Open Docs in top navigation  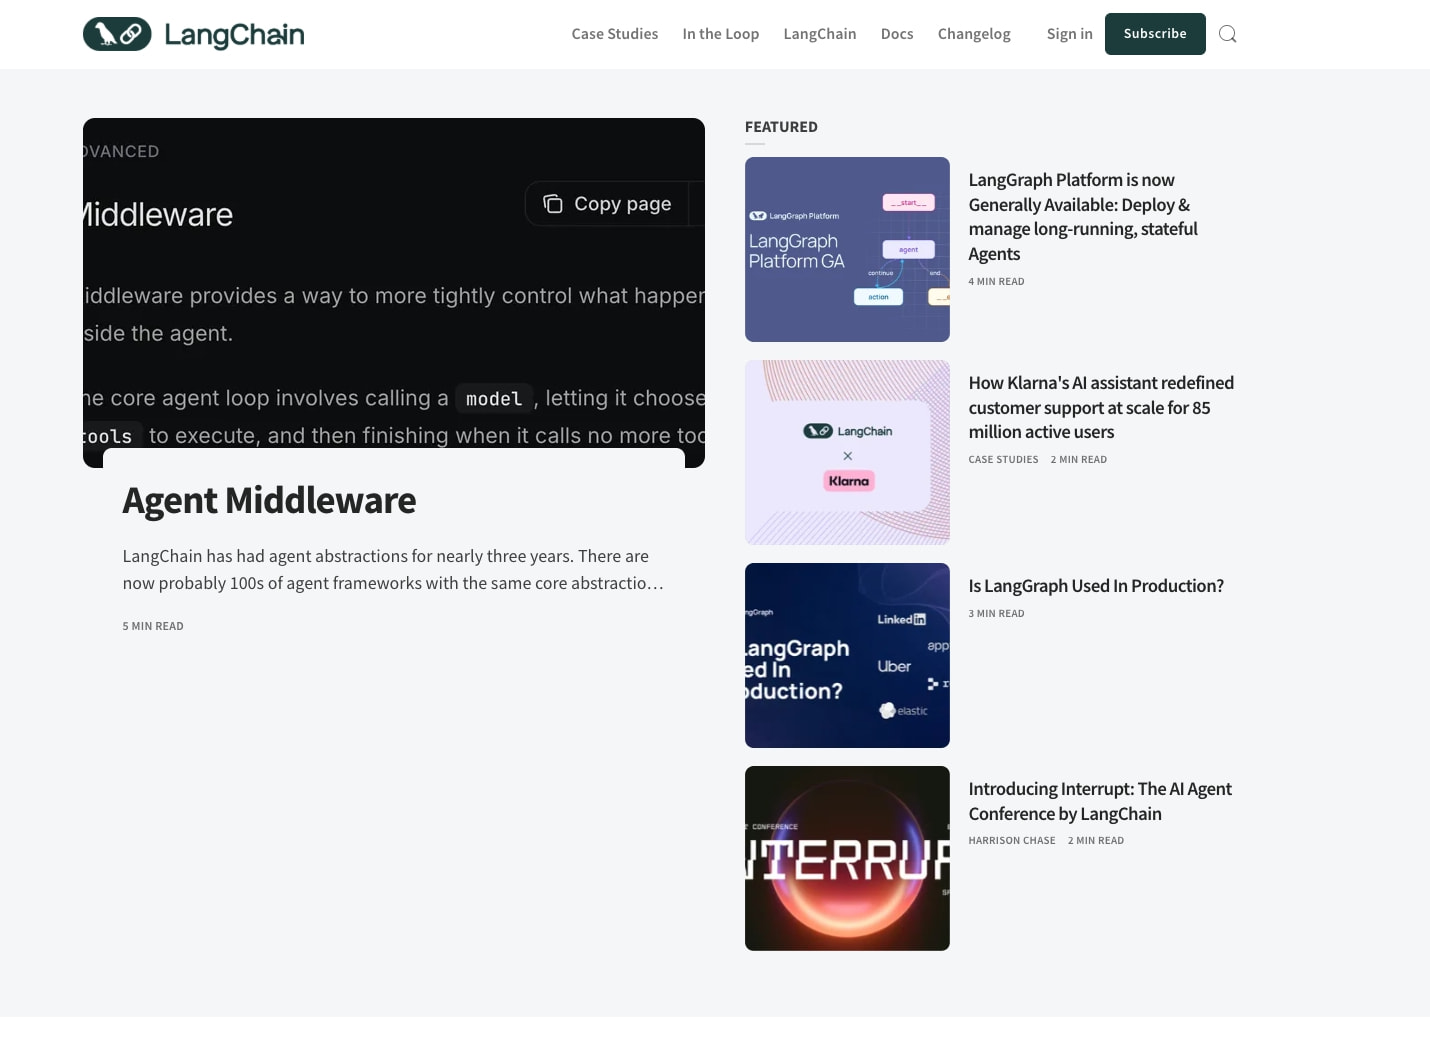pyautogui.click(x=897, y=34)
